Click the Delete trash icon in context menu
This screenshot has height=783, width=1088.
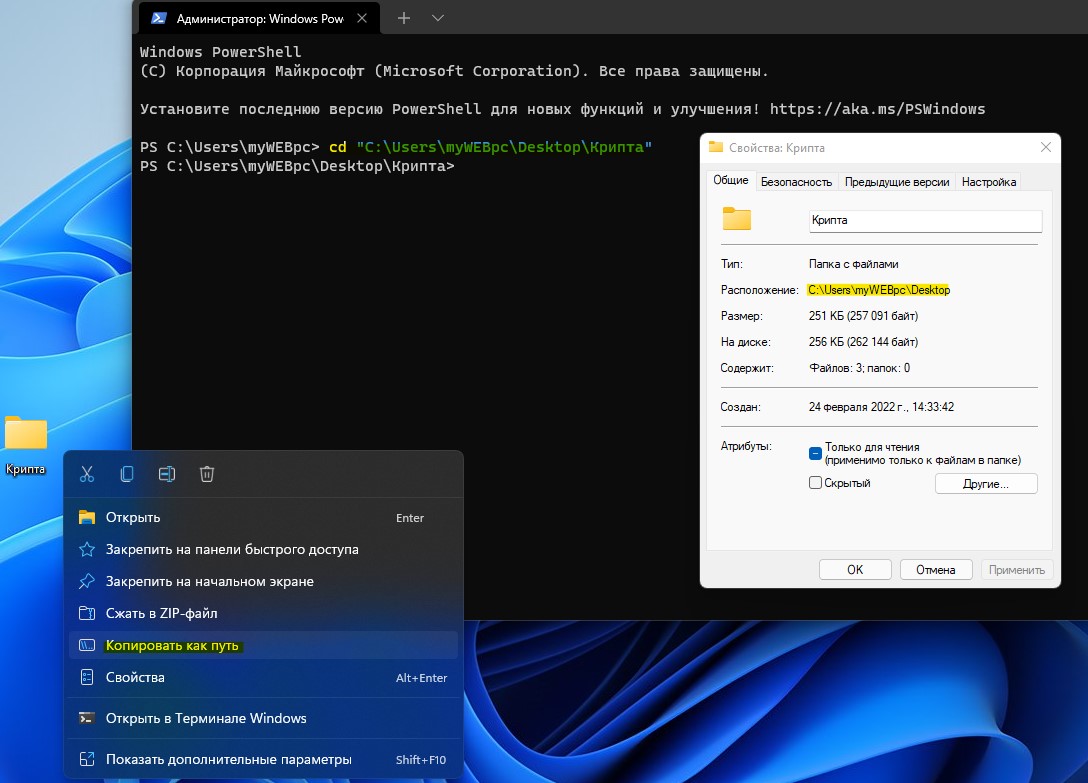tap(207, 474)
